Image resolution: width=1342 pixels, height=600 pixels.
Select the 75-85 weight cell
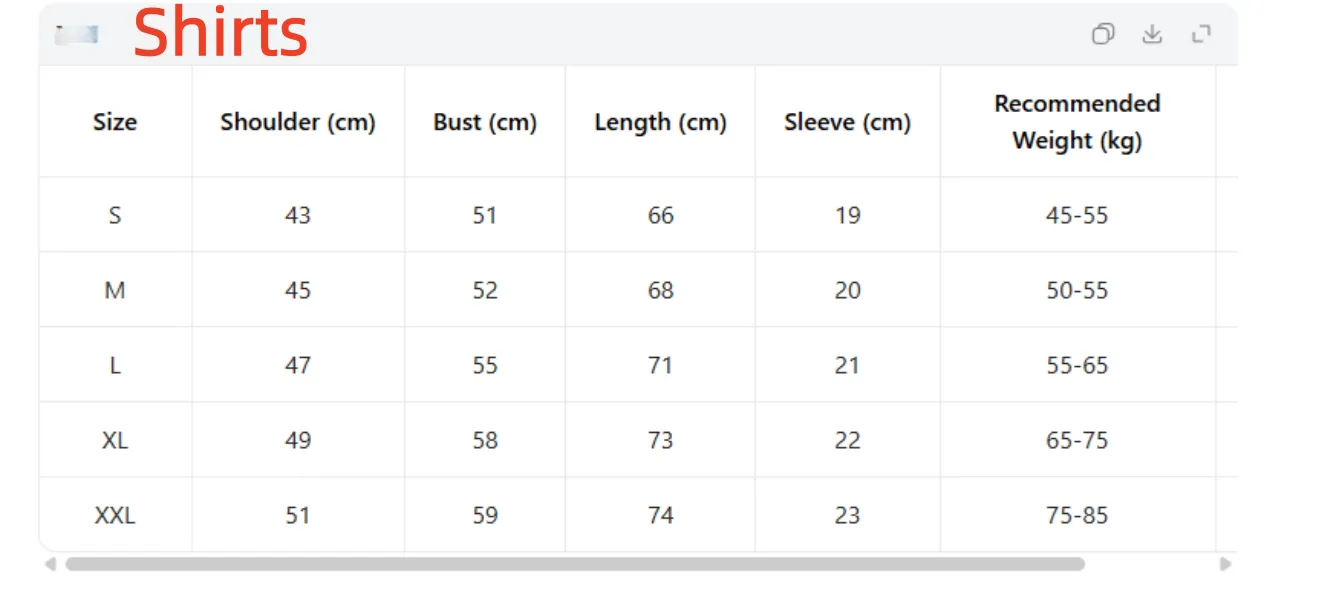(x=1078, y=515)
